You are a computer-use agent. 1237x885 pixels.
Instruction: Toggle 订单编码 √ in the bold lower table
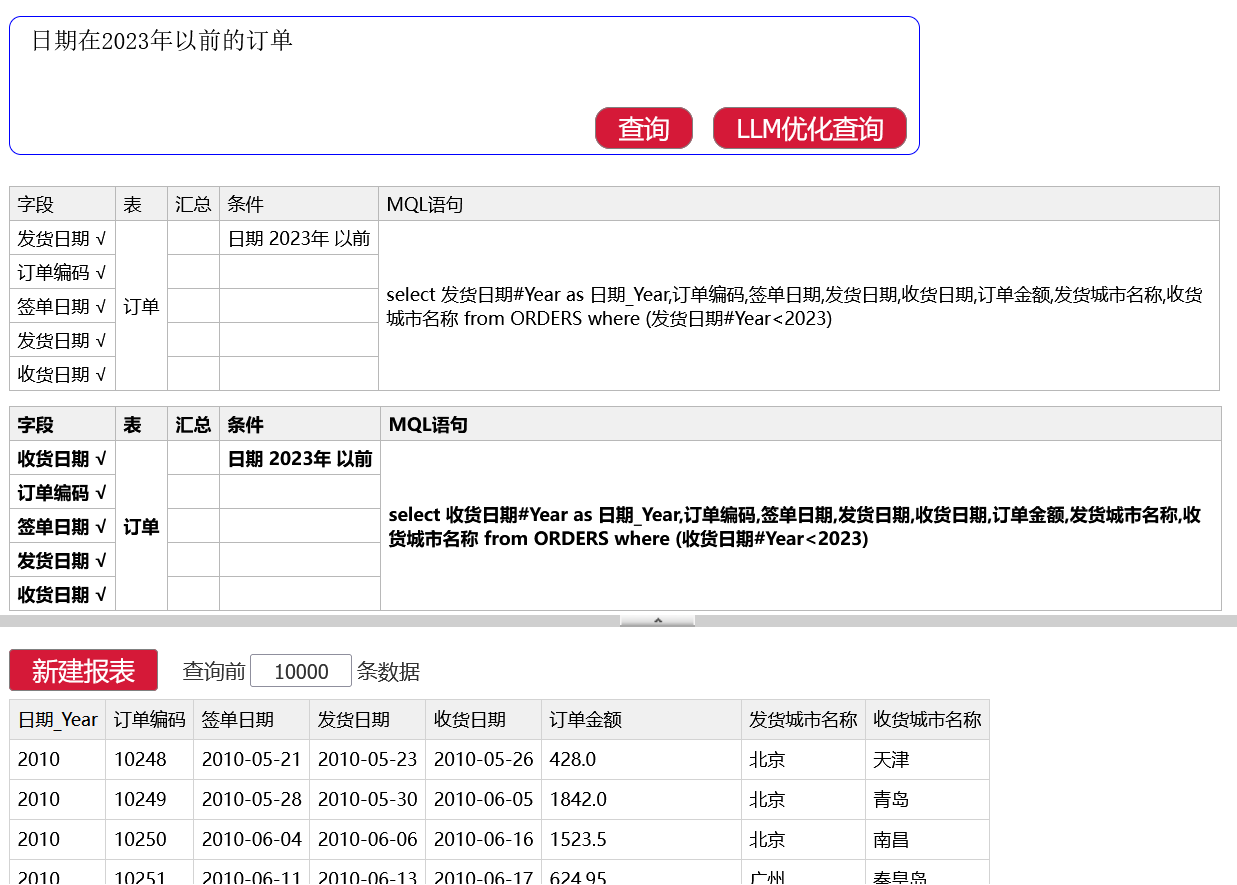(x=62, y=493)
